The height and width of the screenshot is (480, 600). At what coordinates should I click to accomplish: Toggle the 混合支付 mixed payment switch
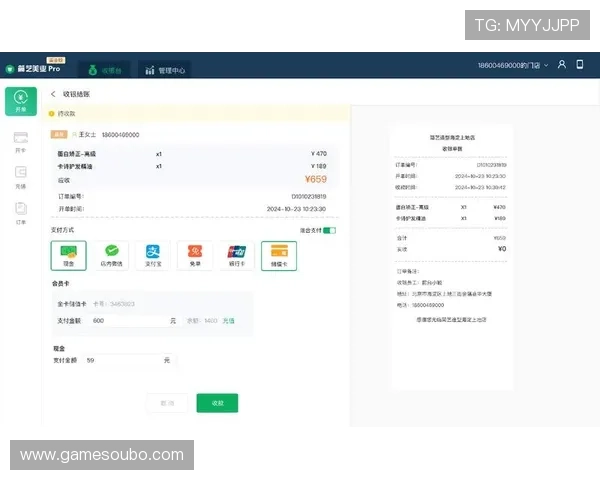329,230
